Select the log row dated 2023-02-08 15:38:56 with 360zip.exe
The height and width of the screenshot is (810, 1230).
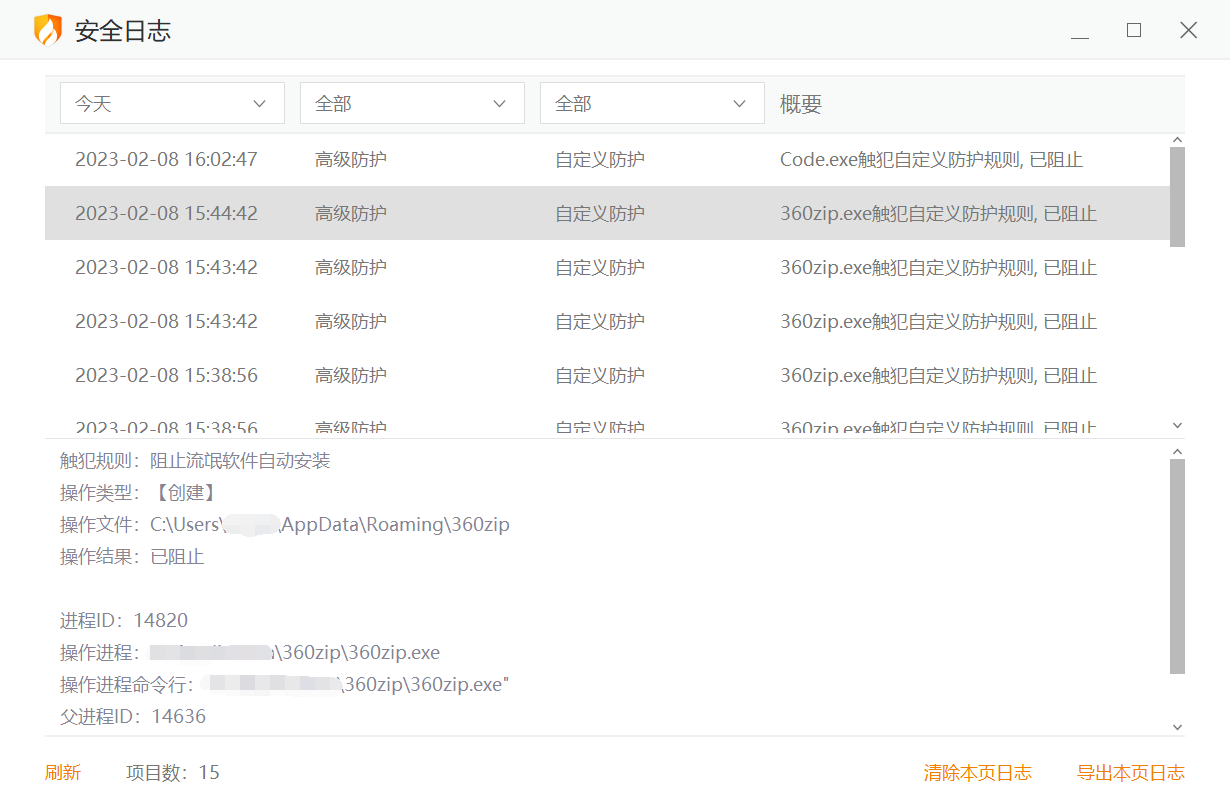pos(607,375)
